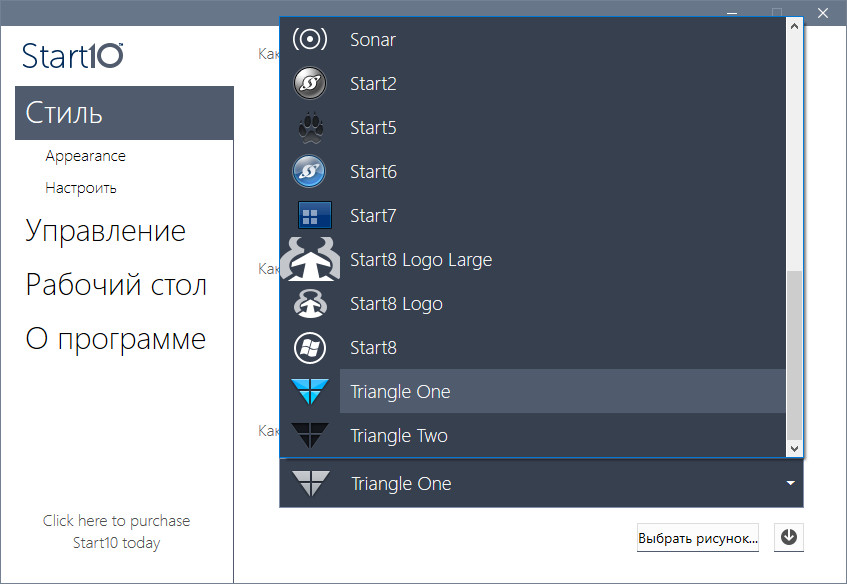This screenshot has height=584, width=847.
Task: Click the Start5 paw print icon
Action: (x=311, y=127)
